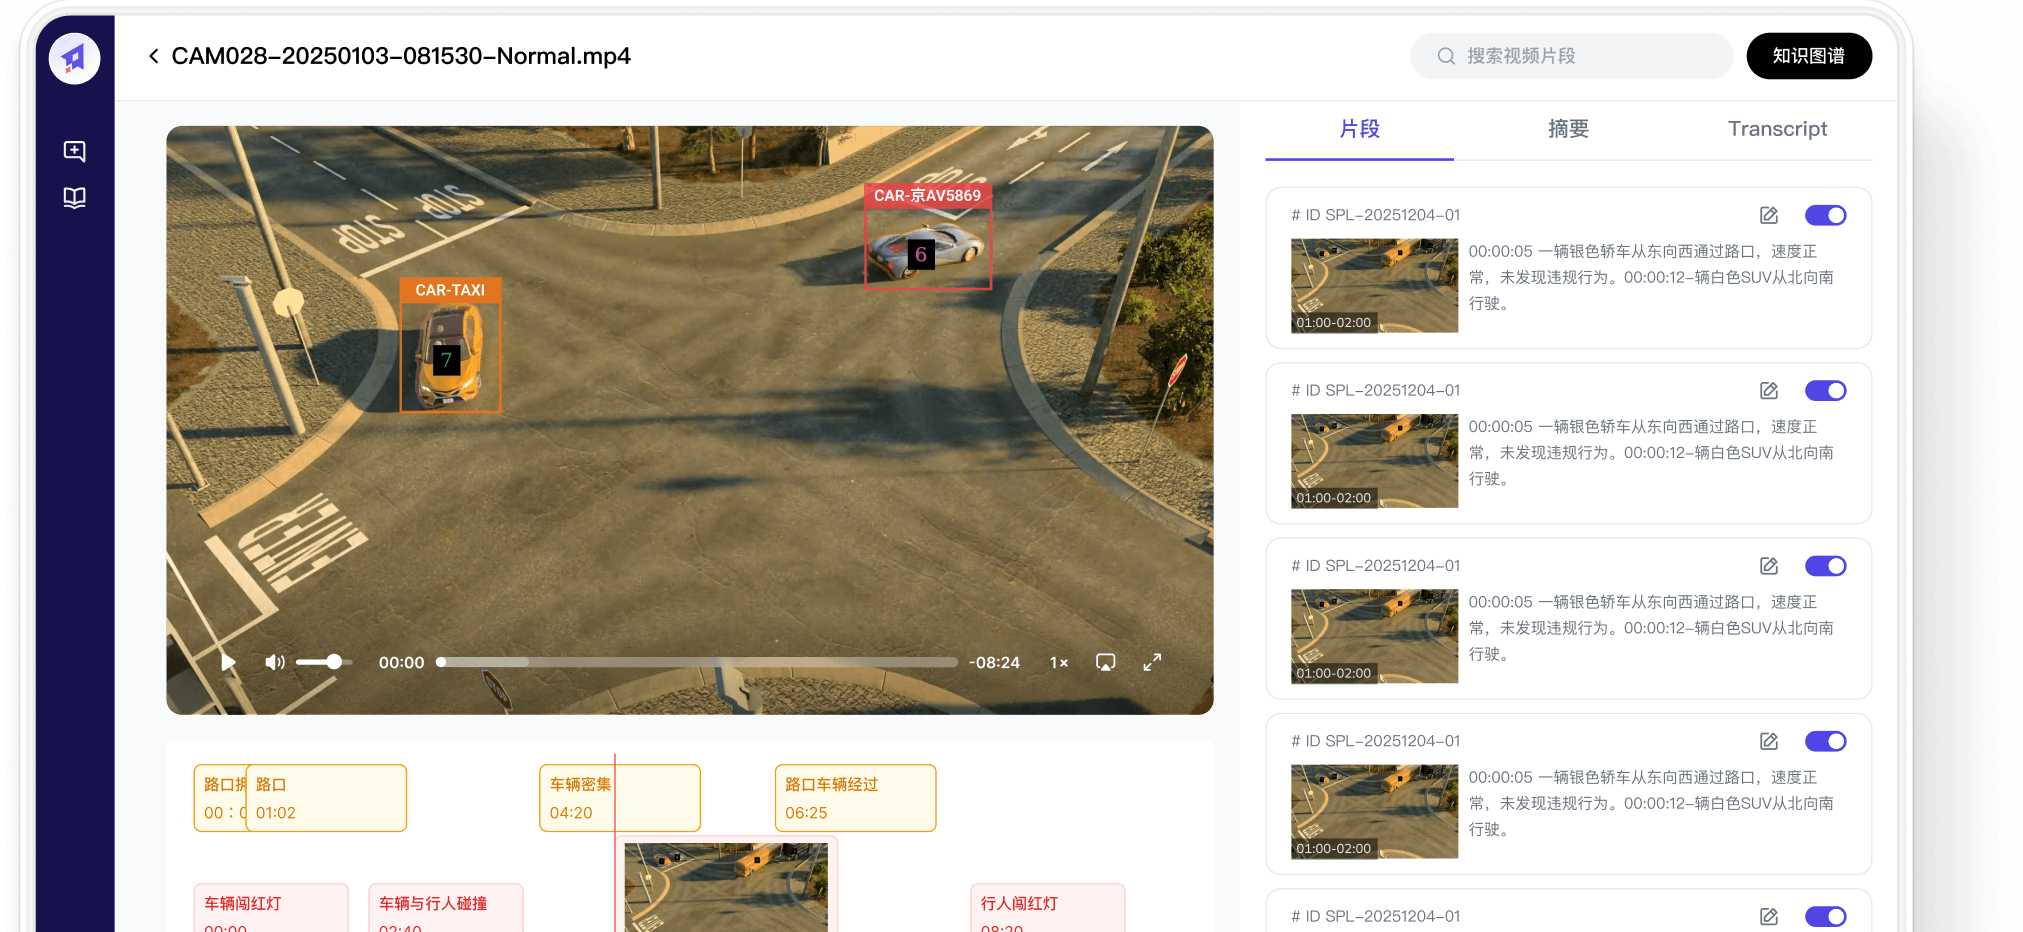Viewport: 2023px width, 932px height.
Task: Toggle the third segment card switch
Action: point(1826,566)
